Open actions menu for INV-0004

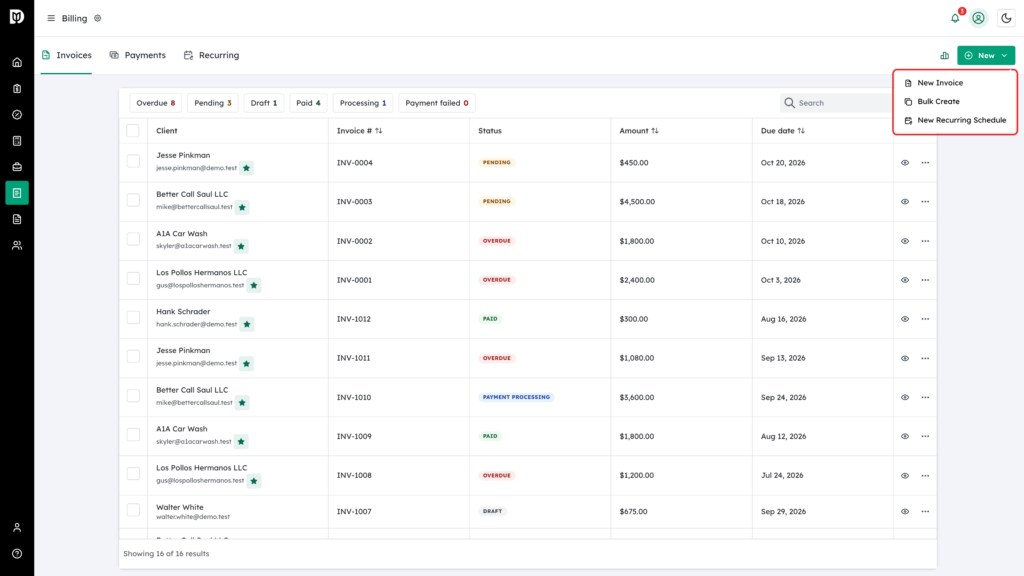click(925, 163)
